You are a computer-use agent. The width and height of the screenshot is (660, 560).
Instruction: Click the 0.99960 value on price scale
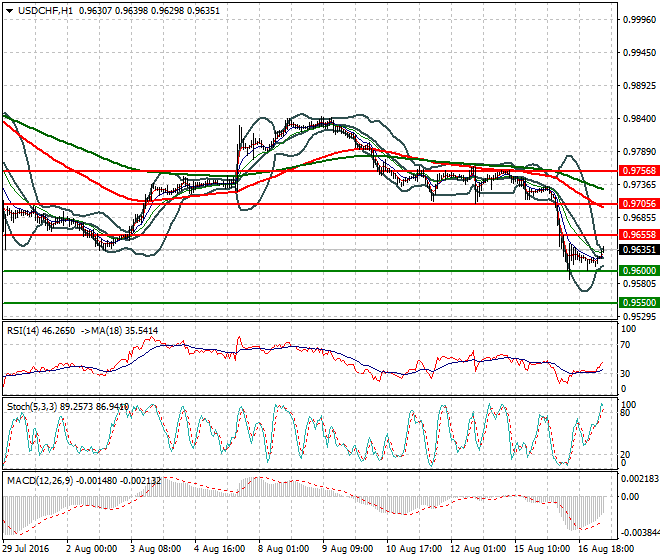(638, 19)
